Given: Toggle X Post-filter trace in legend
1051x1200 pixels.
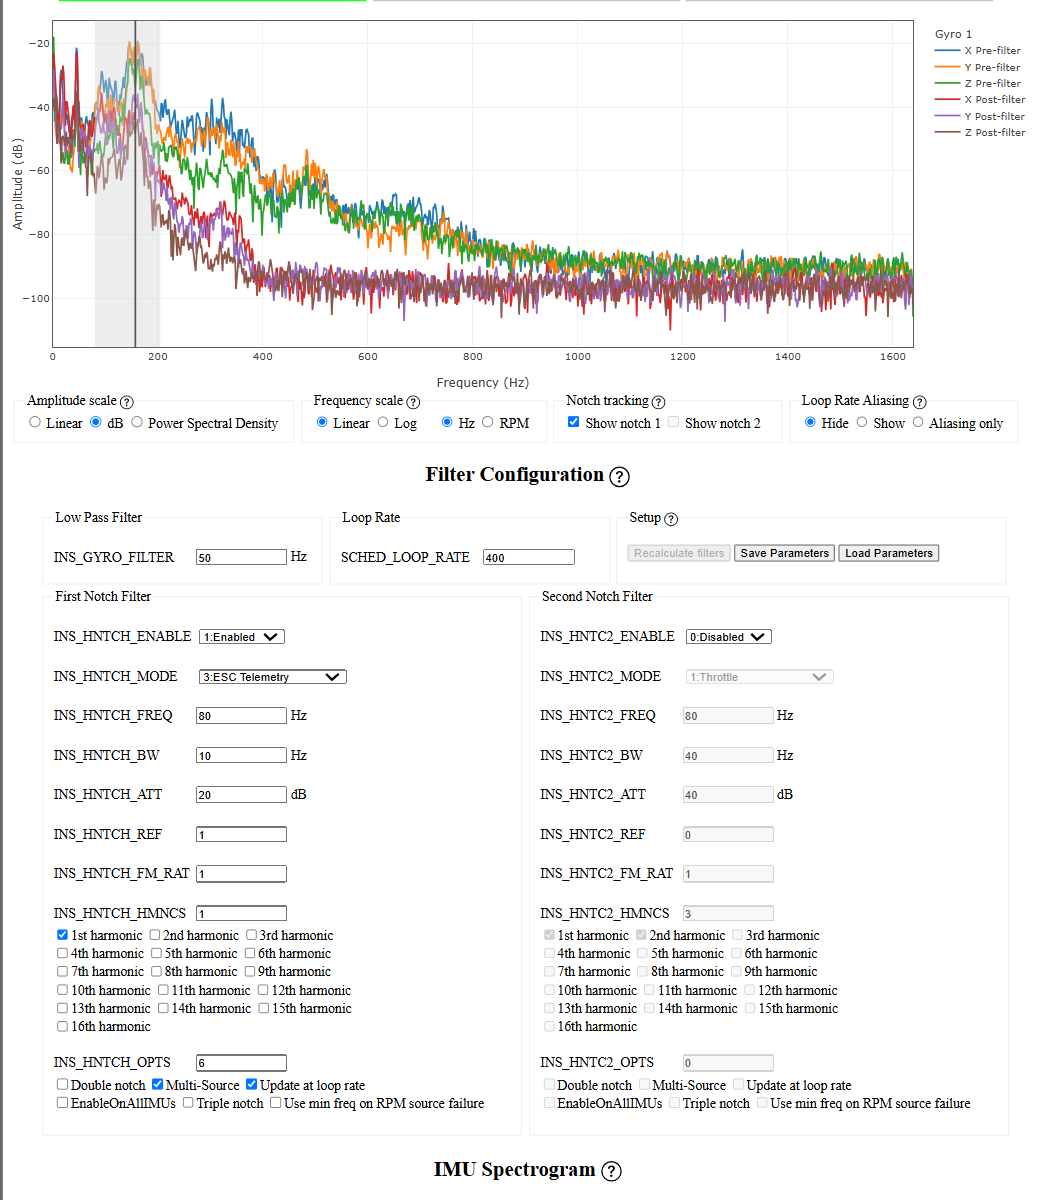Looking at the screenshot, I should coord(980,99).
